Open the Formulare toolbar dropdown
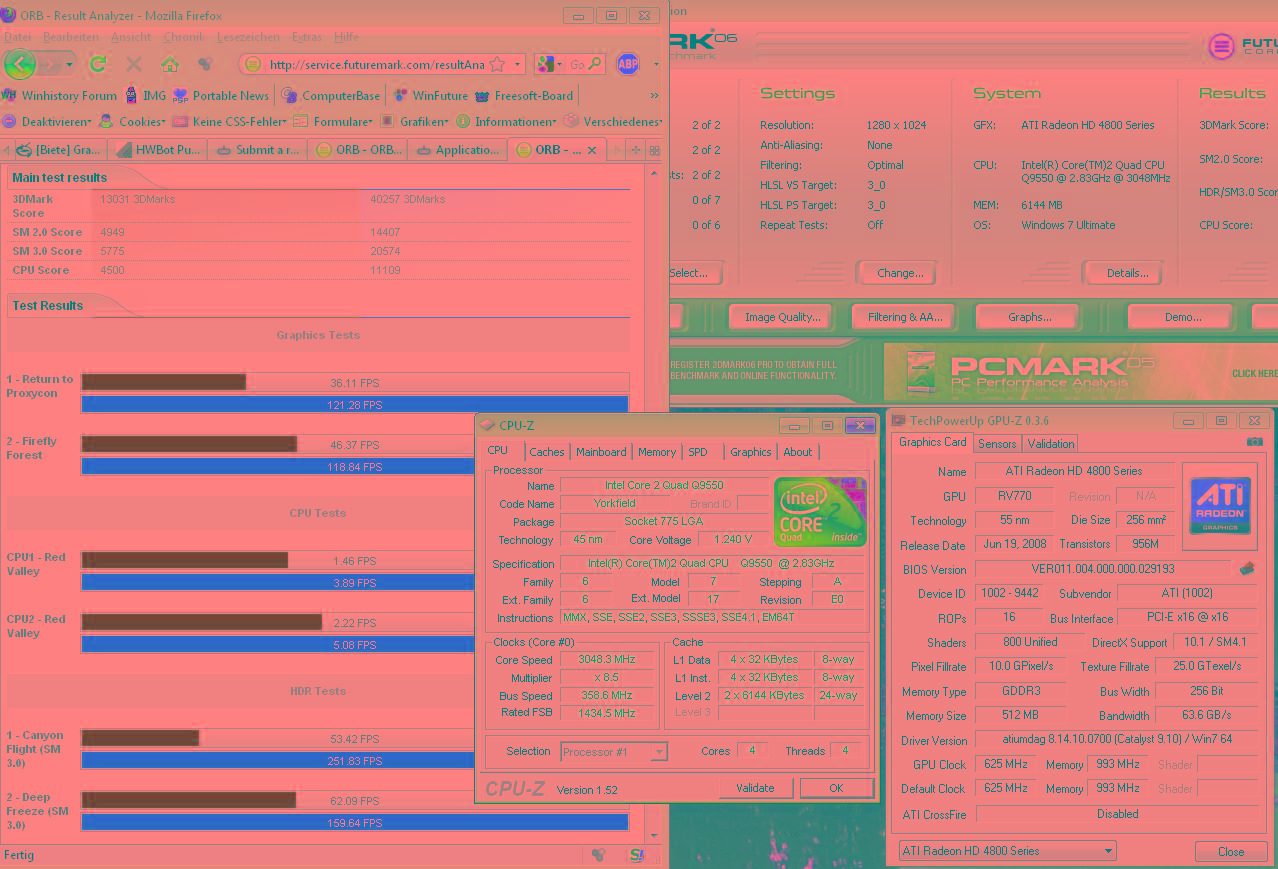Image resolution: width=1278 pixels, height=869 pixels. click(334, 121)
